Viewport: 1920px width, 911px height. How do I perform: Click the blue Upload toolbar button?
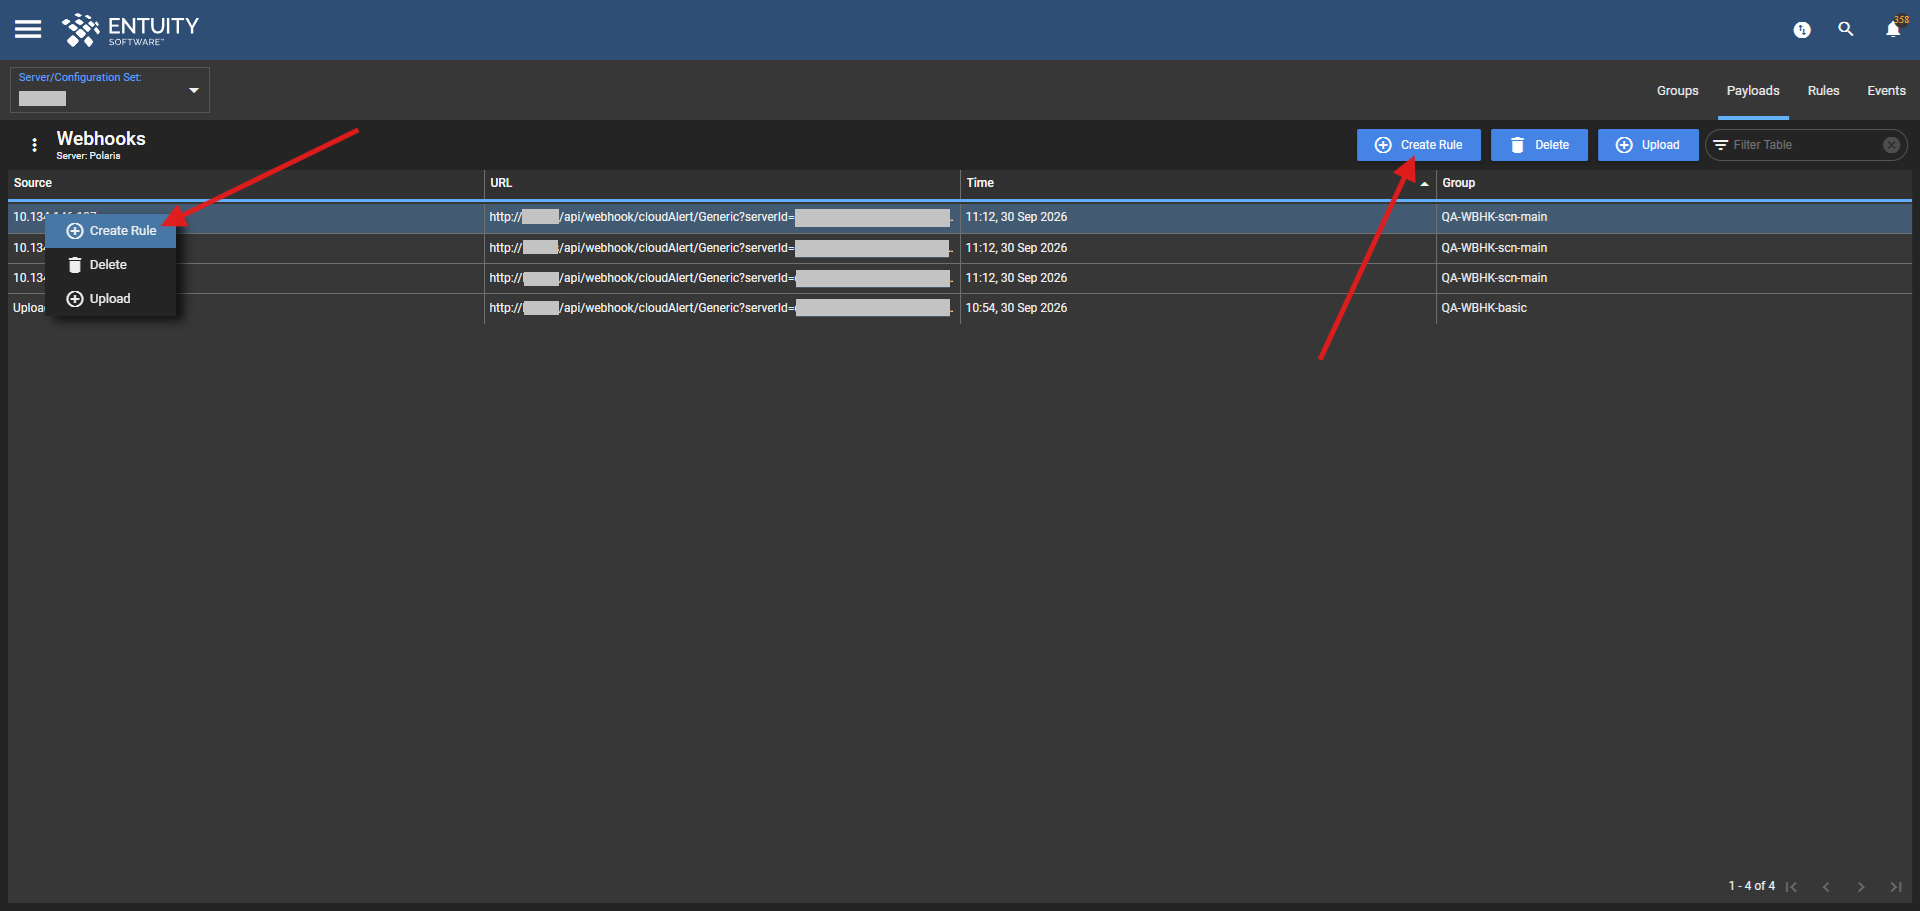1648,145
